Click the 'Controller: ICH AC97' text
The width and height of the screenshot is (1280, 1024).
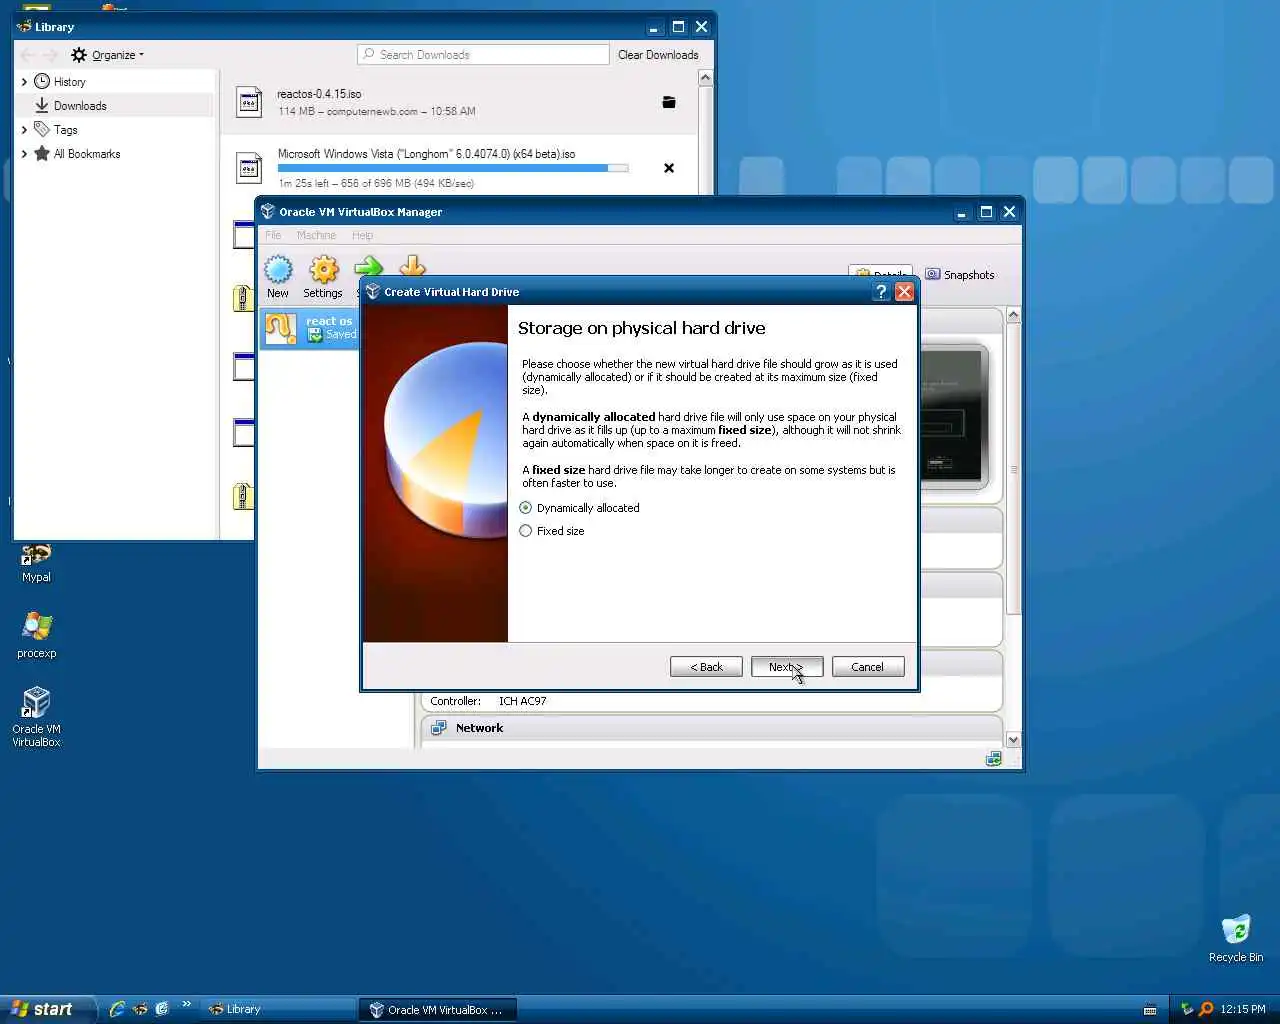point(488,701)
